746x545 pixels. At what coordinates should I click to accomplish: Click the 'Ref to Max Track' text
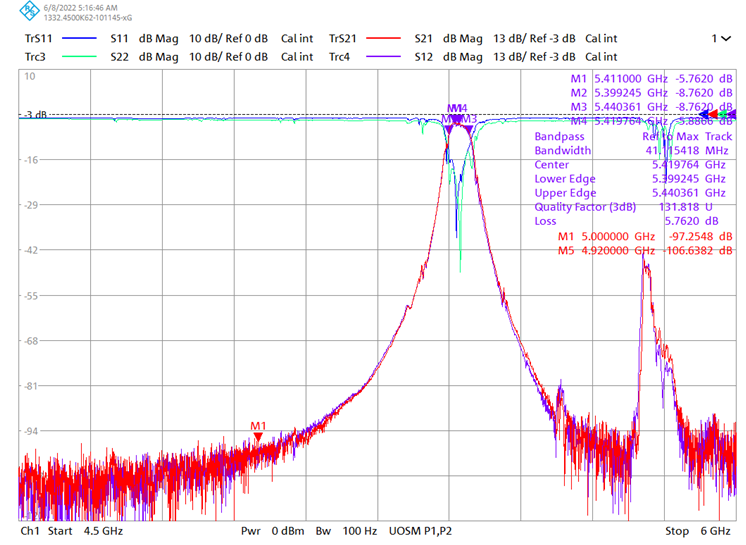[687, 136]
